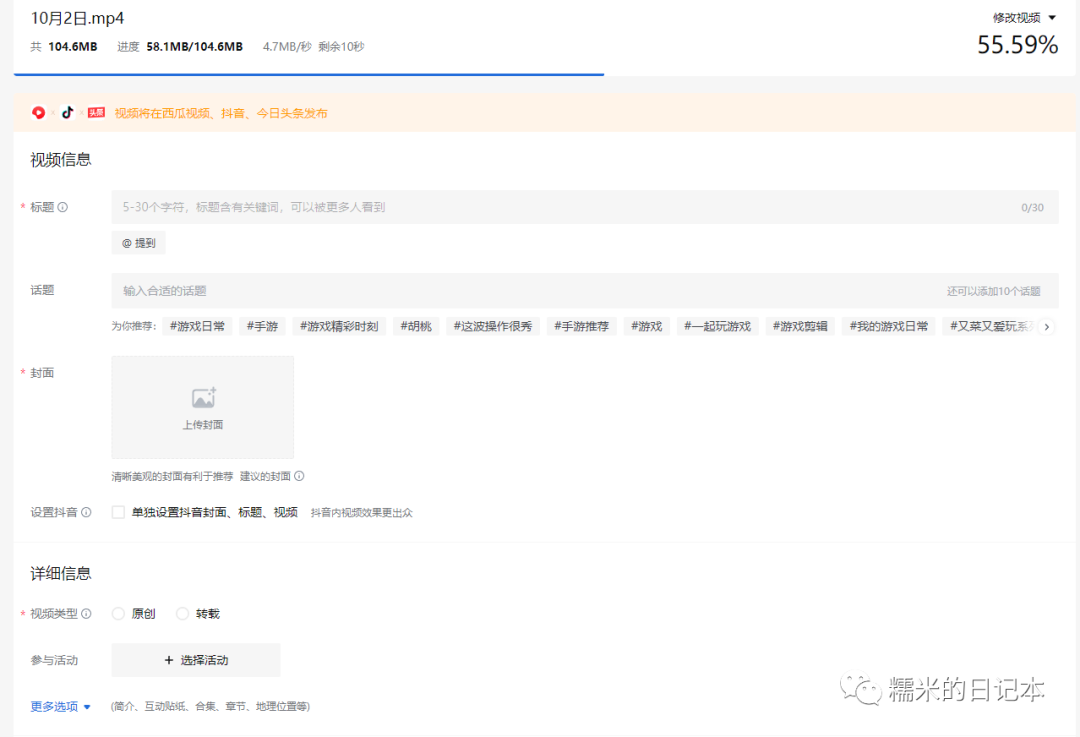Screen dimensions: 1080x737
Task: Click the 头条 (Toutiao) platform badge
Action: coord(95,112)
